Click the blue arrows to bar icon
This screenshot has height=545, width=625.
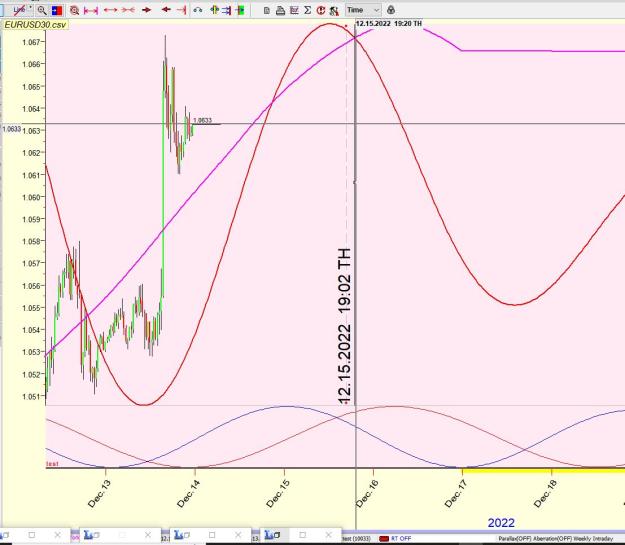pyautogui.click(x=227, y=10)
